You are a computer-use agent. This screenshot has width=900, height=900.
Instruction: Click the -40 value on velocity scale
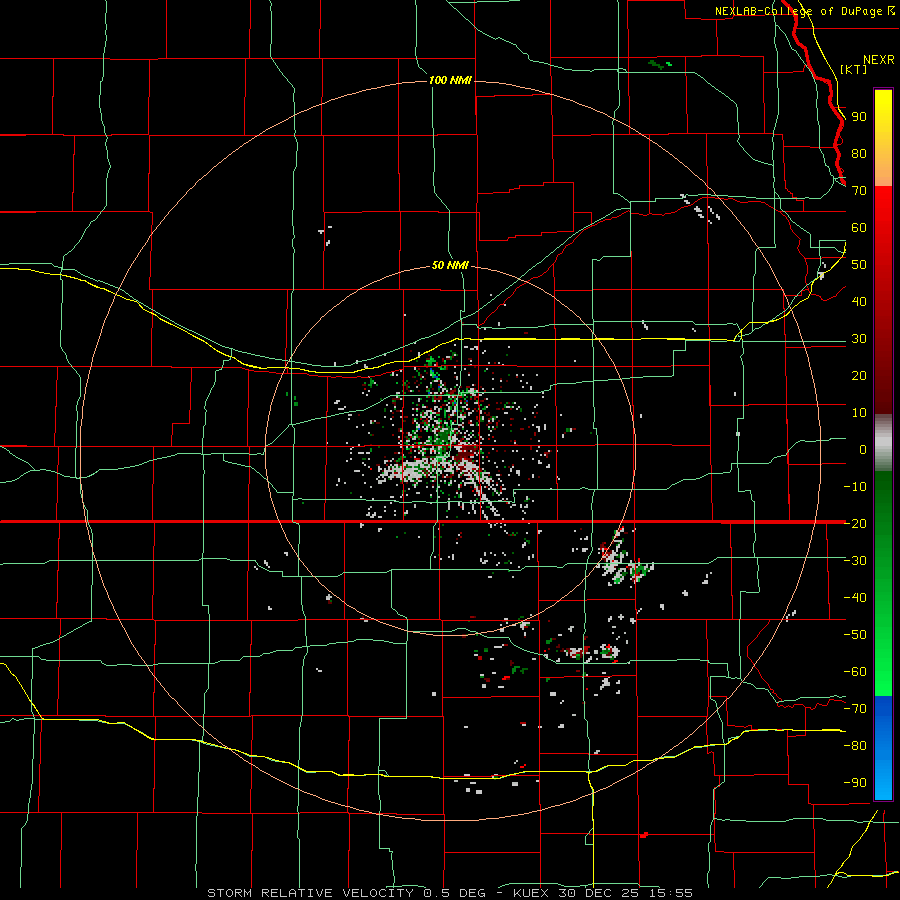855,598
